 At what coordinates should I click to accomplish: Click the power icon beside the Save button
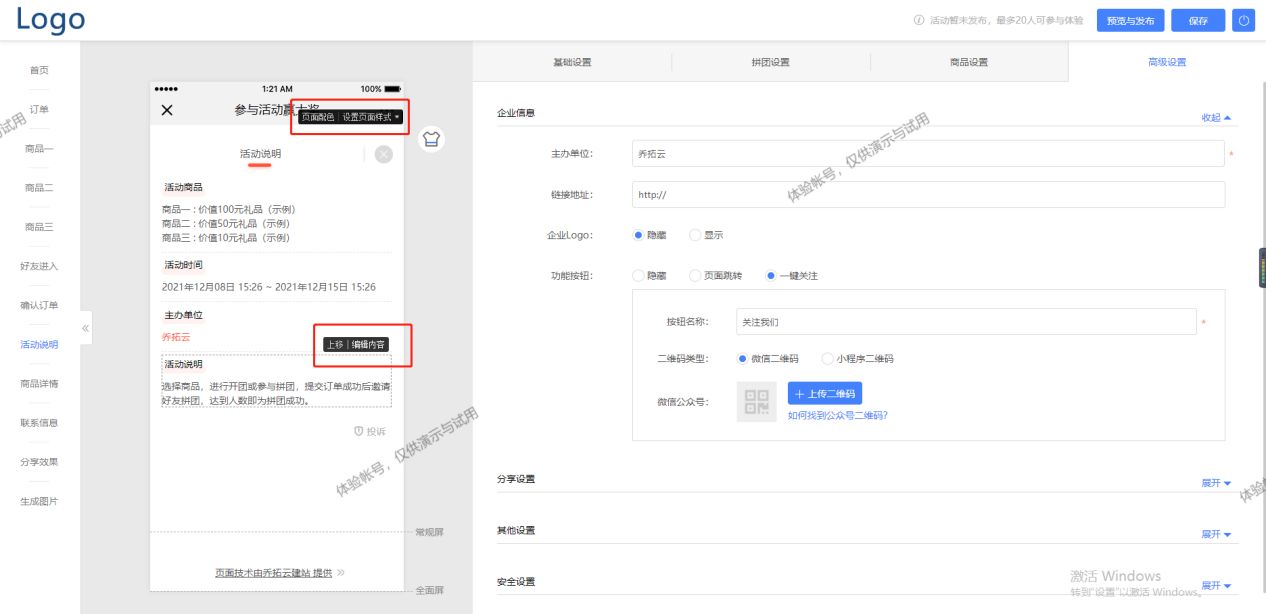[1243, 20]
